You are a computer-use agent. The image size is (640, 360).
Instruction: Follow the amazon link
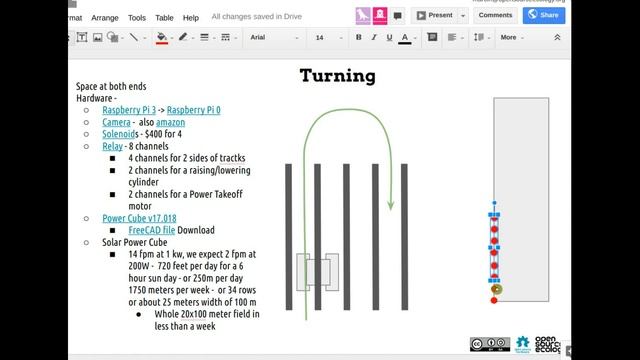(170, 122)
